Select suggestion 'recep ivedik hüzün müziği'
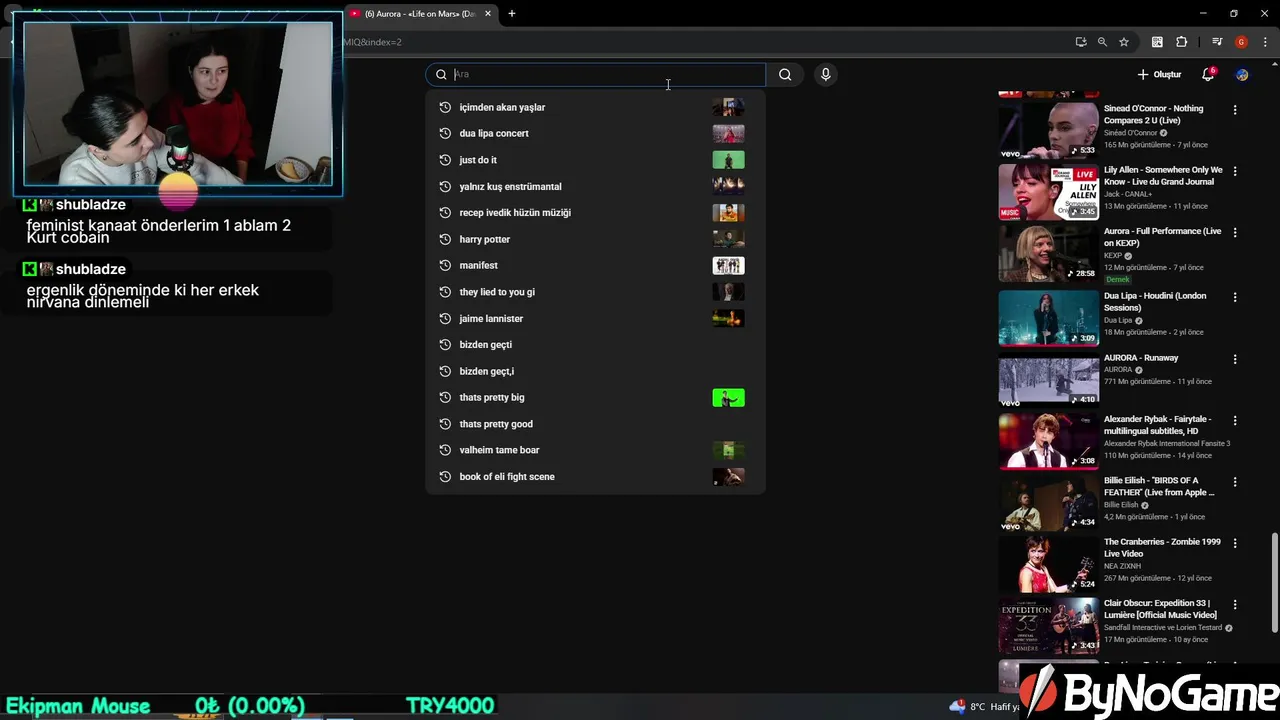The width and height of the screenshot is (1280, 720). tap(595, 212)
